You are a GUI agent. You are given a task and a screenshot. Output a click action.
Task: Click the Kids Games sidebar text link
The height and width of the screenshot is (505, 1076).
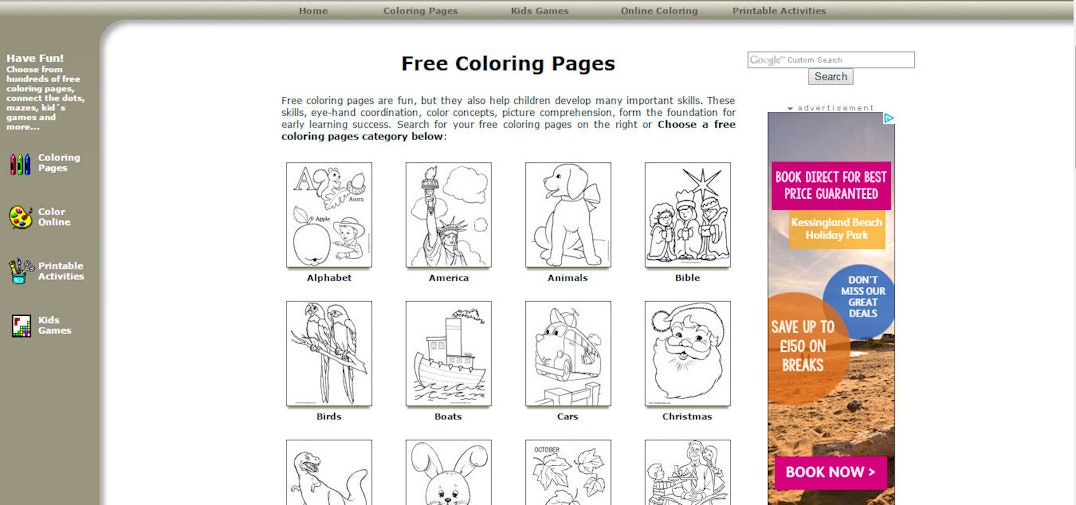click(54, 325)
